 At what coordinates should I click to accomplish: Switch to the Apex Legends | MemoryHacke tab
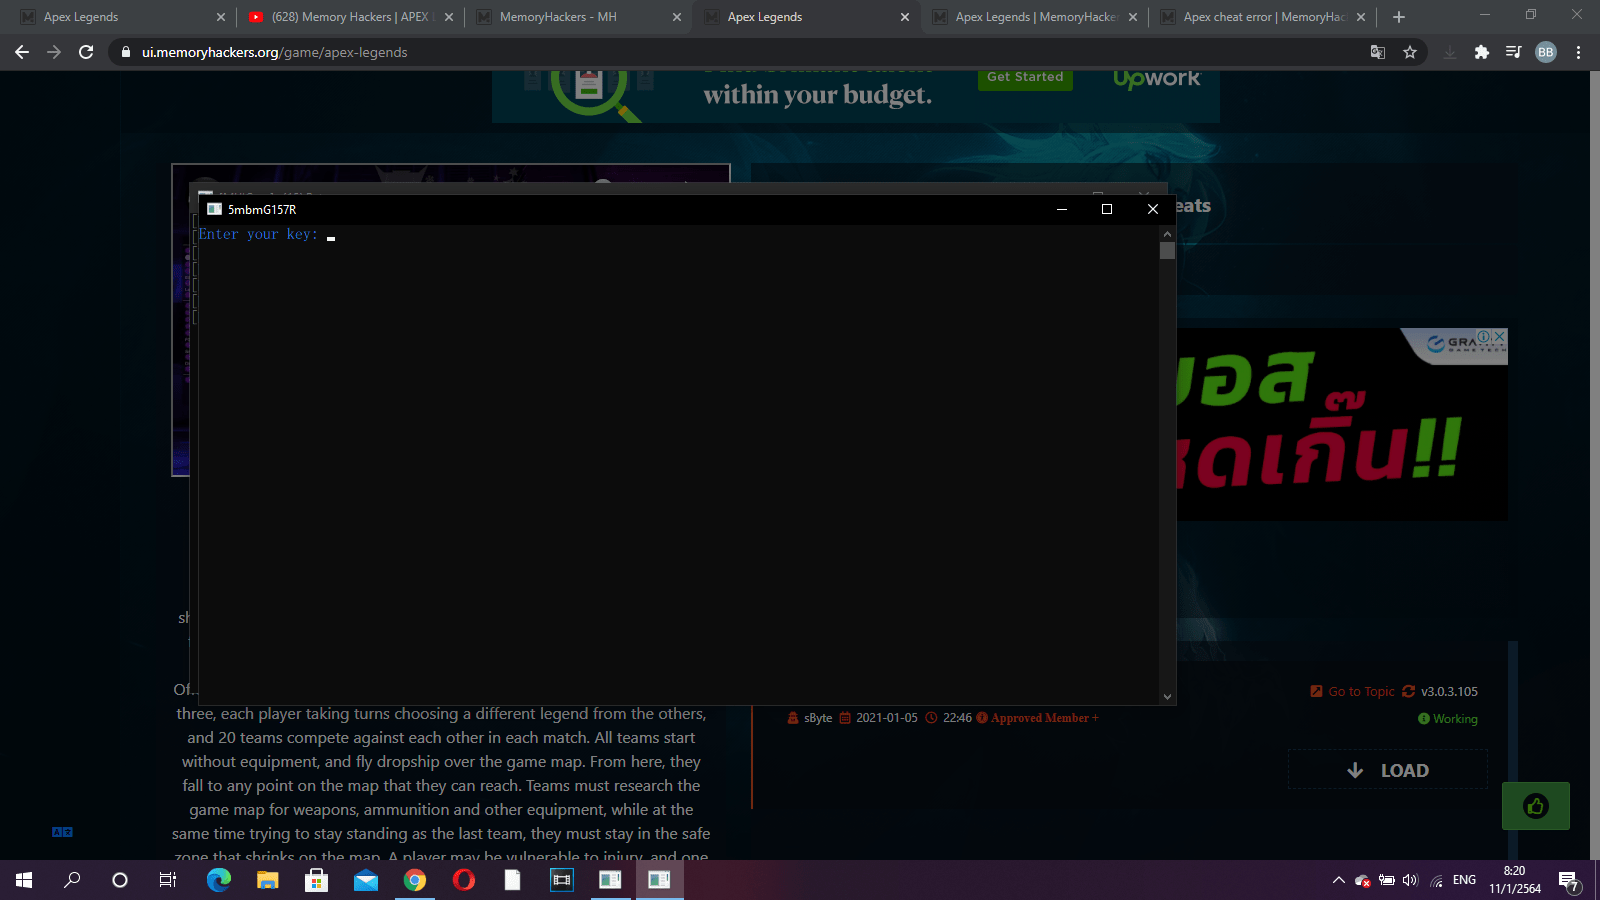coord(1034,17)
